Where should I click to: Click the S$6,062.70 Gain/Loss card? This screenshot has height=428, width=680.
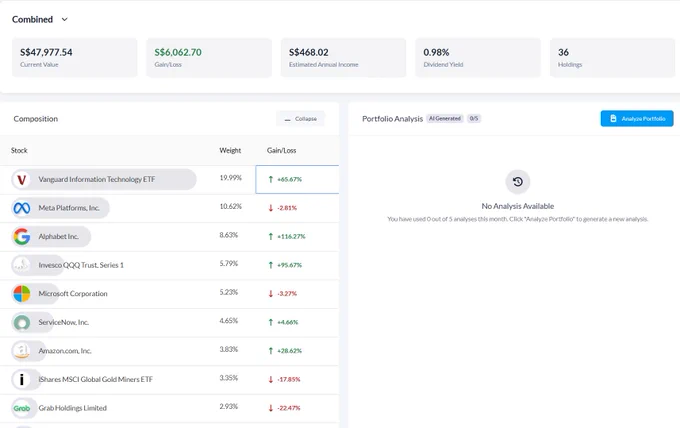[x=209, y=58]
